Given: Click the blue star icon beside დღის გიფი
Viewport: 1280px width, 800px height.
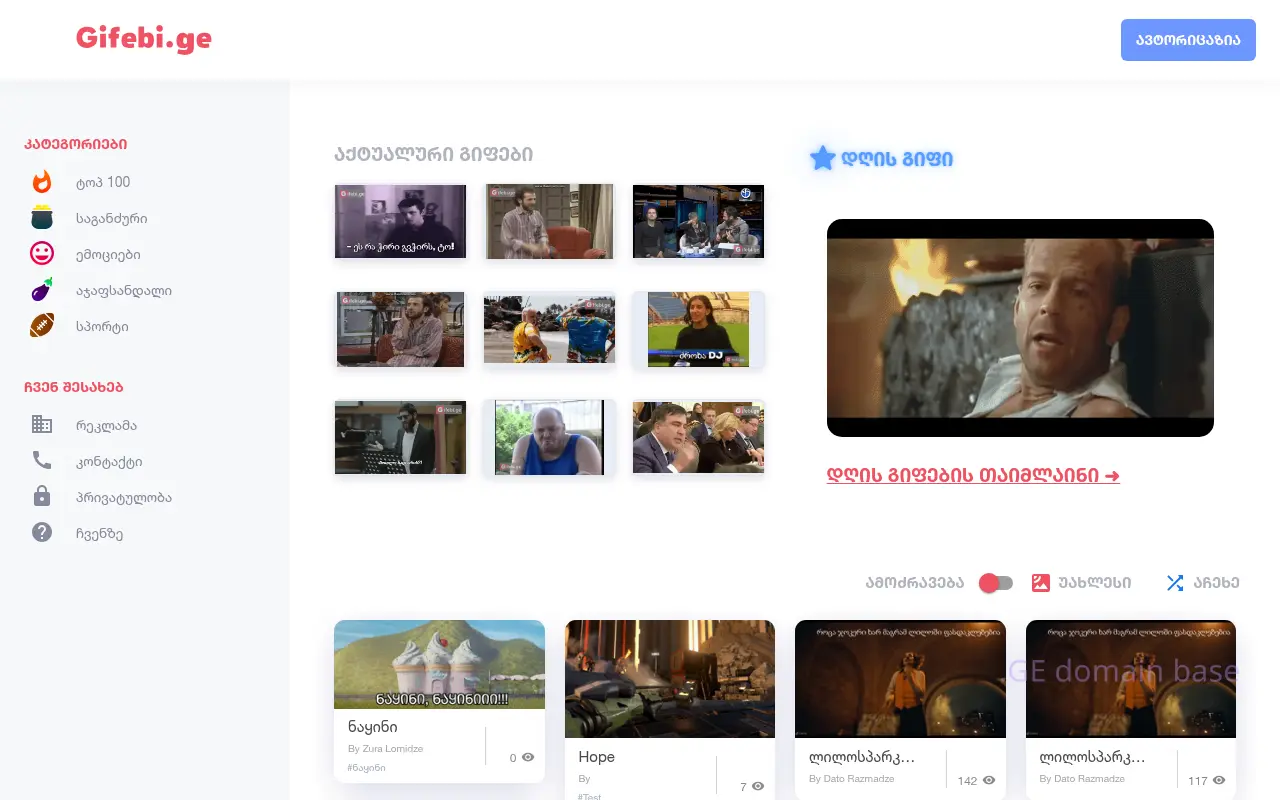Looking at the screenshot, I should 822,158.
